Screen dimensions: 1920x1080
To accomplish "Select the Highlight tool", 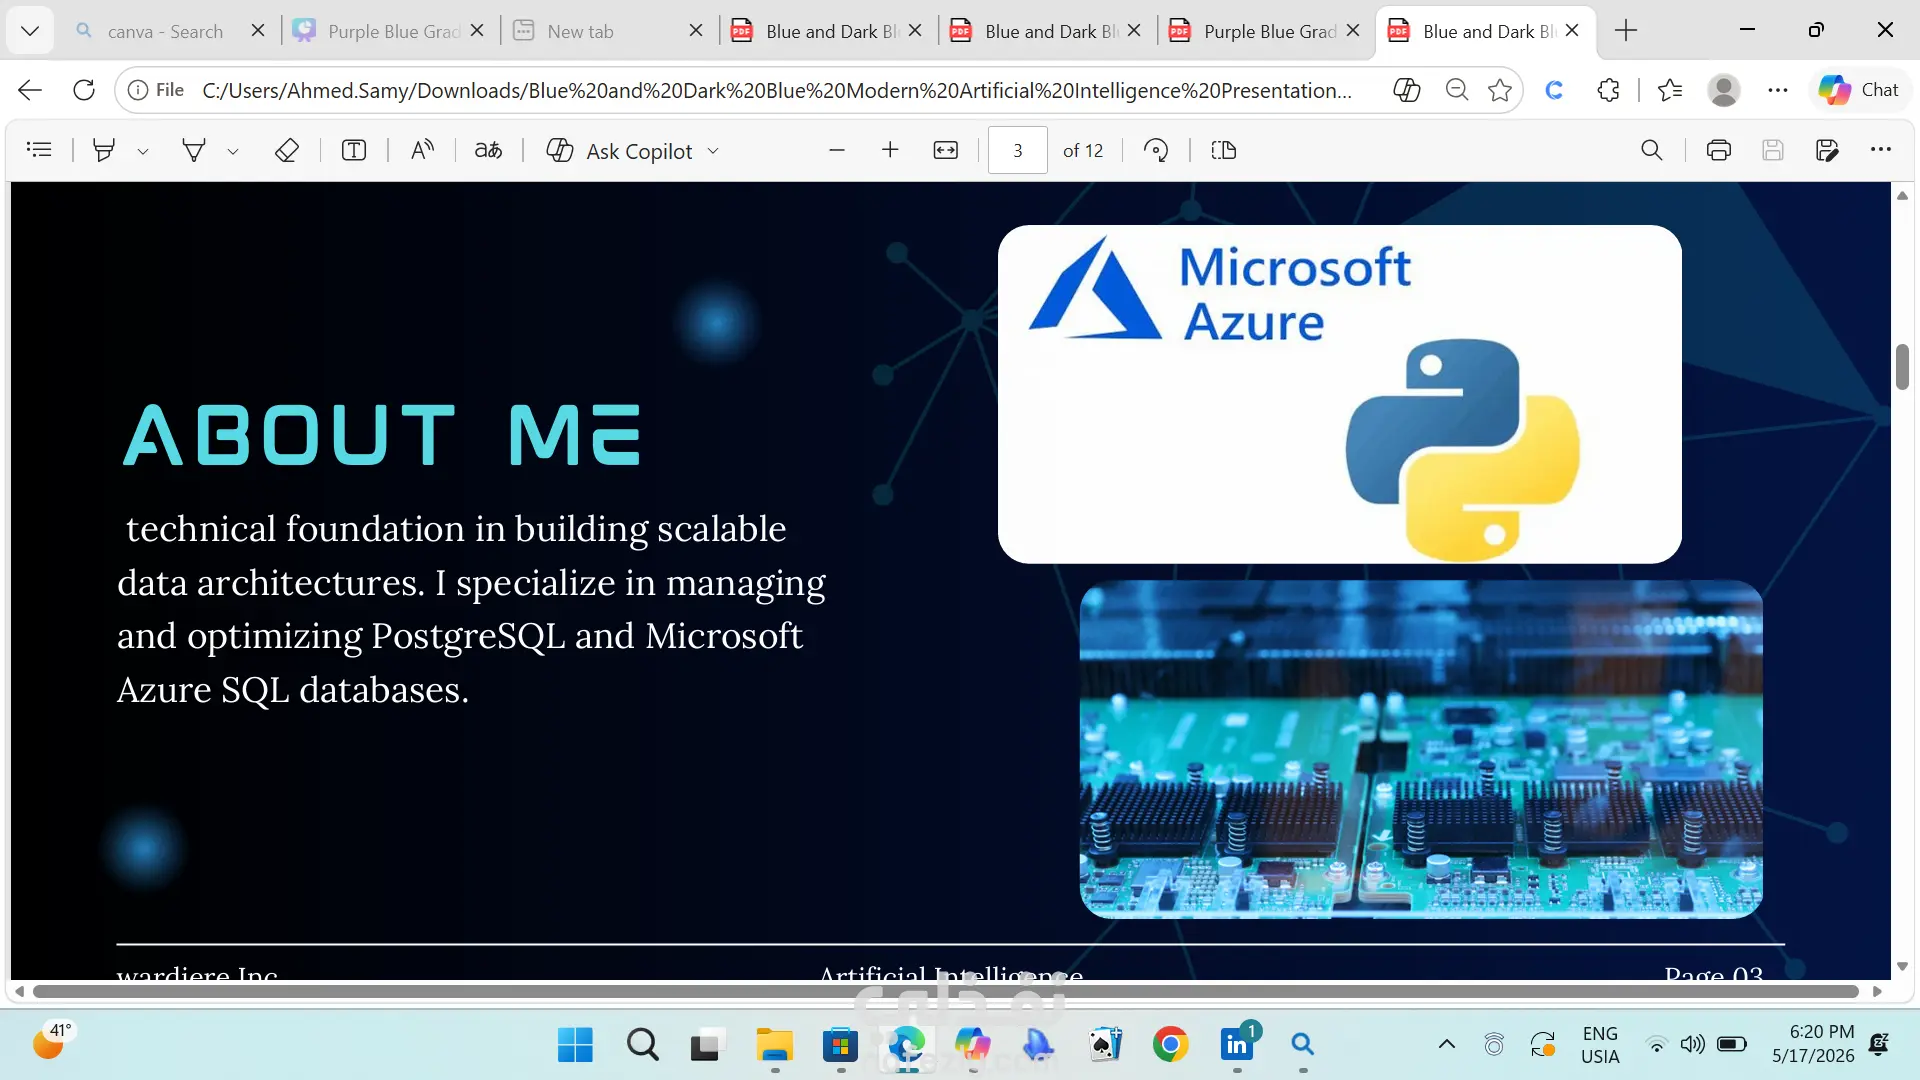I will tap(103, 150).
